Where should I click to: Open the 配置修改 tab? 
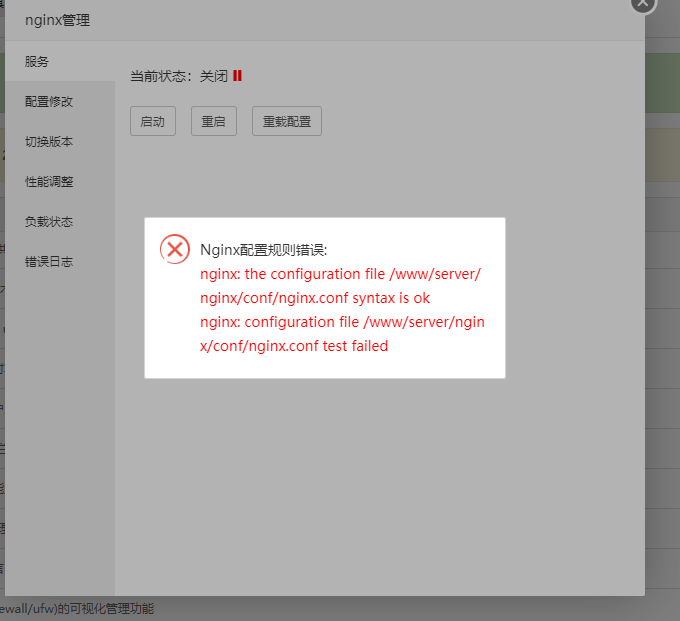(x=60, y=101)
